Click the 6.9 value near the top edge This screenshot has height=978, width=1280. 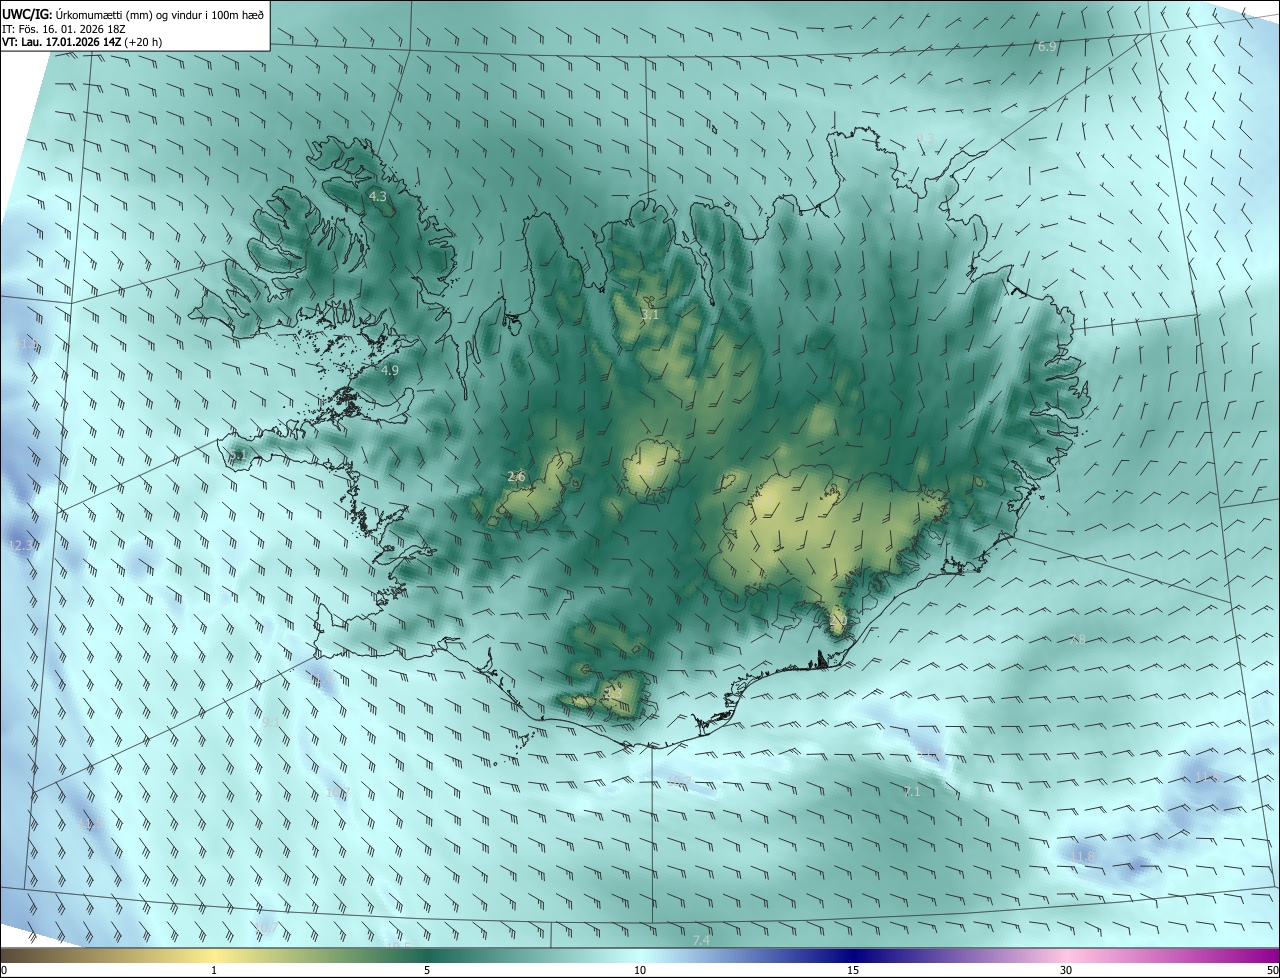pos(1047,47)
